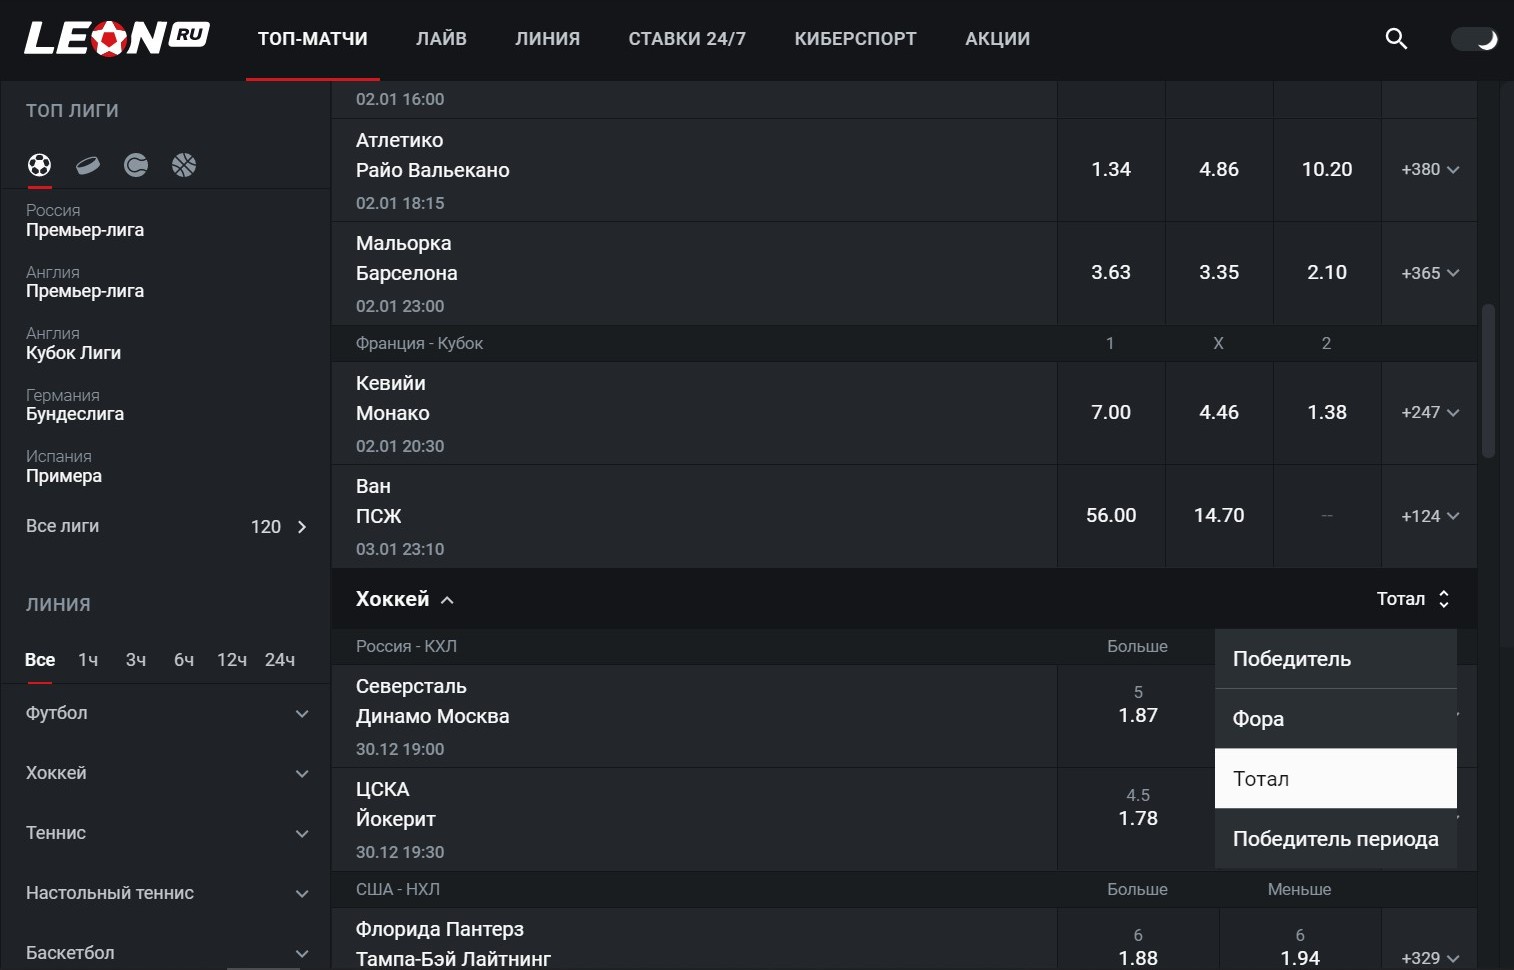The height and width of the screenshot is (970, 1514).
Task: Open the LEON.RU logo home link
Action: pyautogui.click(x=117, y=38)
